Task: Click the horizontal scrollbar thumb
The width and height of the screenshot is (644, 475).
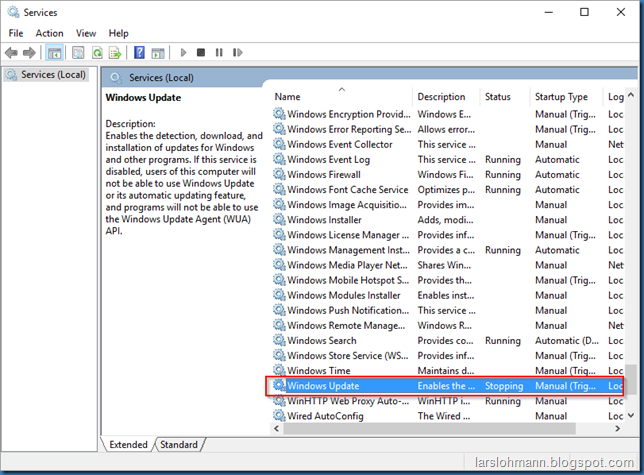Action: 429,429
